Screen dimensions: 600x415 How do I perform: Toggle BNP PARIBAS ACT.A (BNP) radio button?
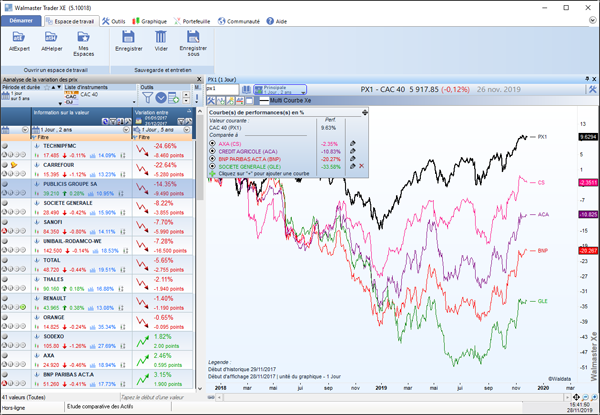click(x=212, y=159)
